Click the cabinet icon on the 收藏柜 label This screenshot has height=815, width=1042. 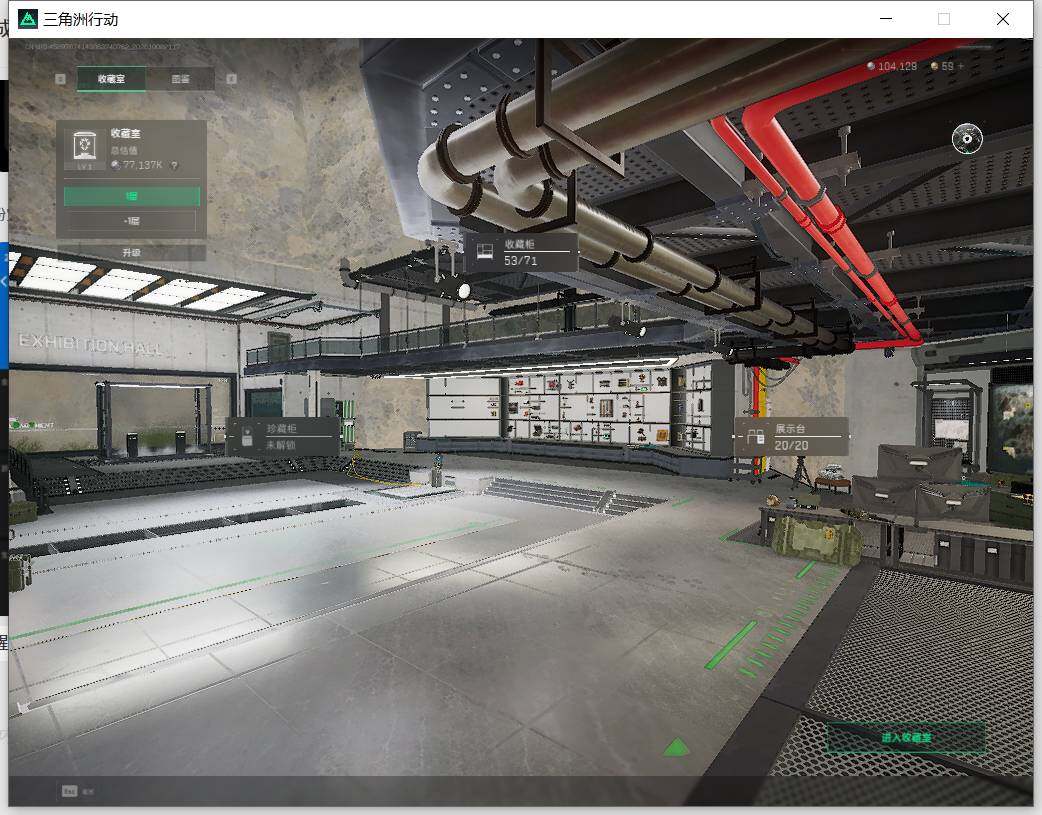(x=485, y=251)
